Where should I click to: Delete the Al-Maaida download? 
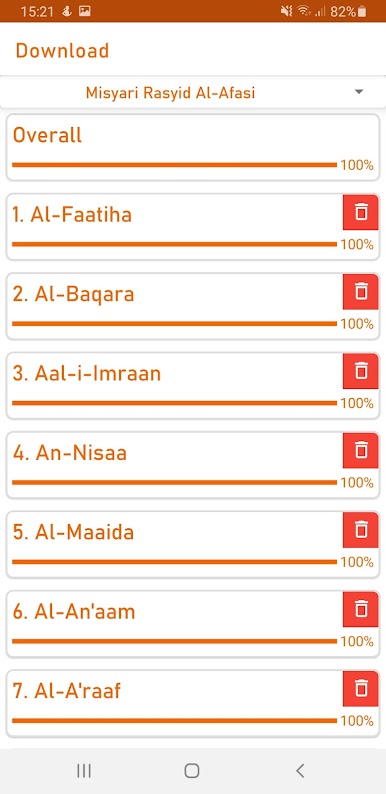tap(361, 530)
